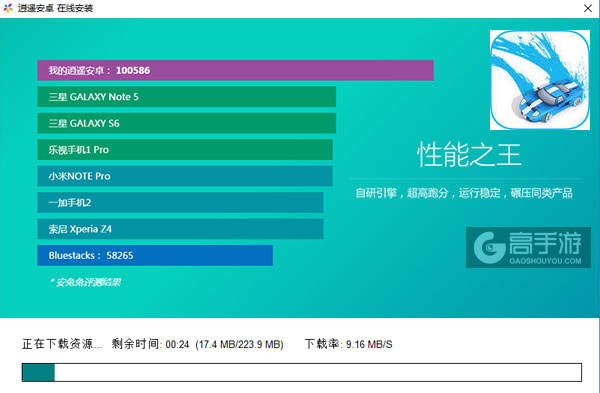
Task: Click the 17.4 MB/223.9 MB size text
Action: tap(240, 344)
